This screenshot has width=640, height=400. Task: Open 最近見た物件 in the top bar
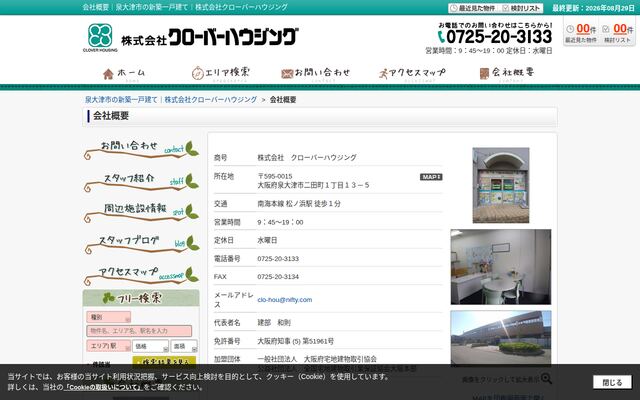472,8
